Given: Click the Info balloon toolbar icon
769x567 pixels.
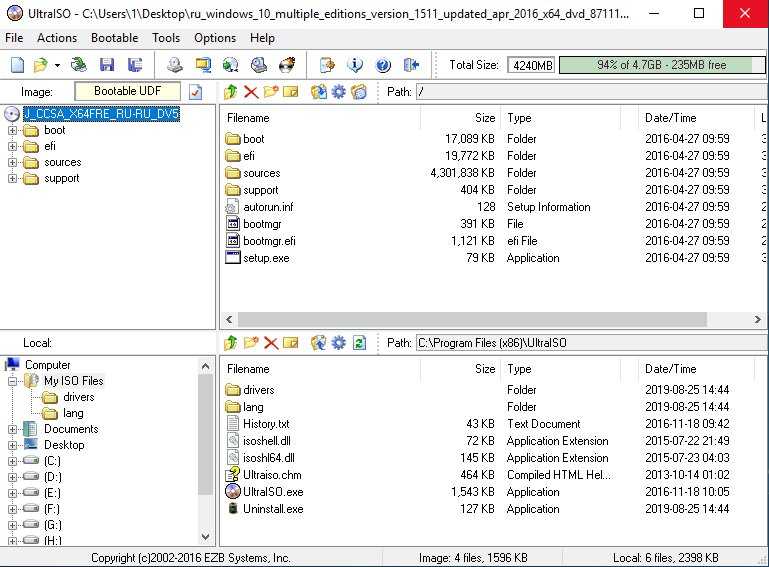Looking at the screenshot, I should click(355, 65).
